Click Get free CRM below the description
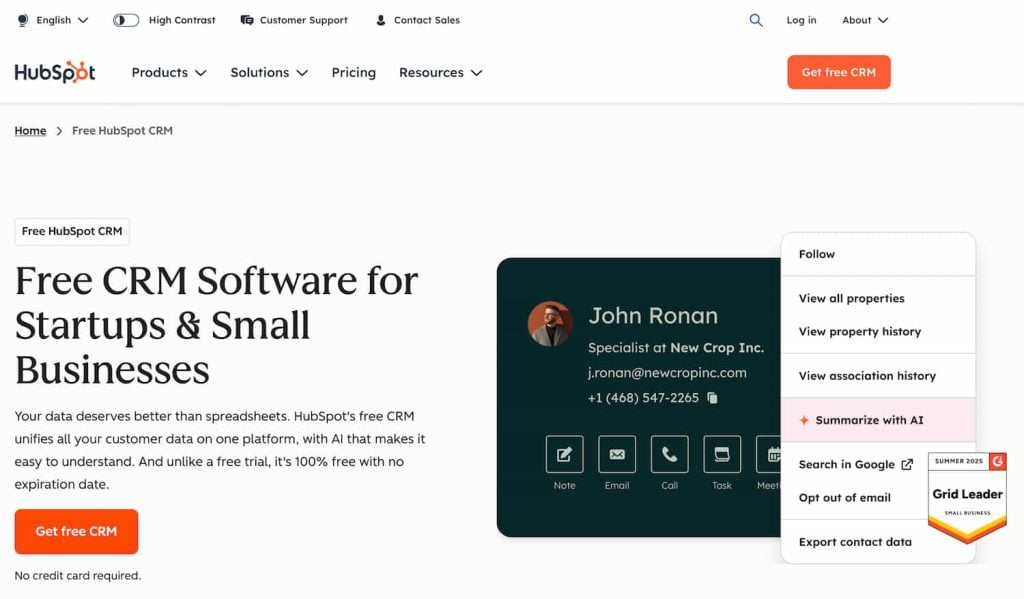This screenshot has width=1024, height=599. (76, 532)
